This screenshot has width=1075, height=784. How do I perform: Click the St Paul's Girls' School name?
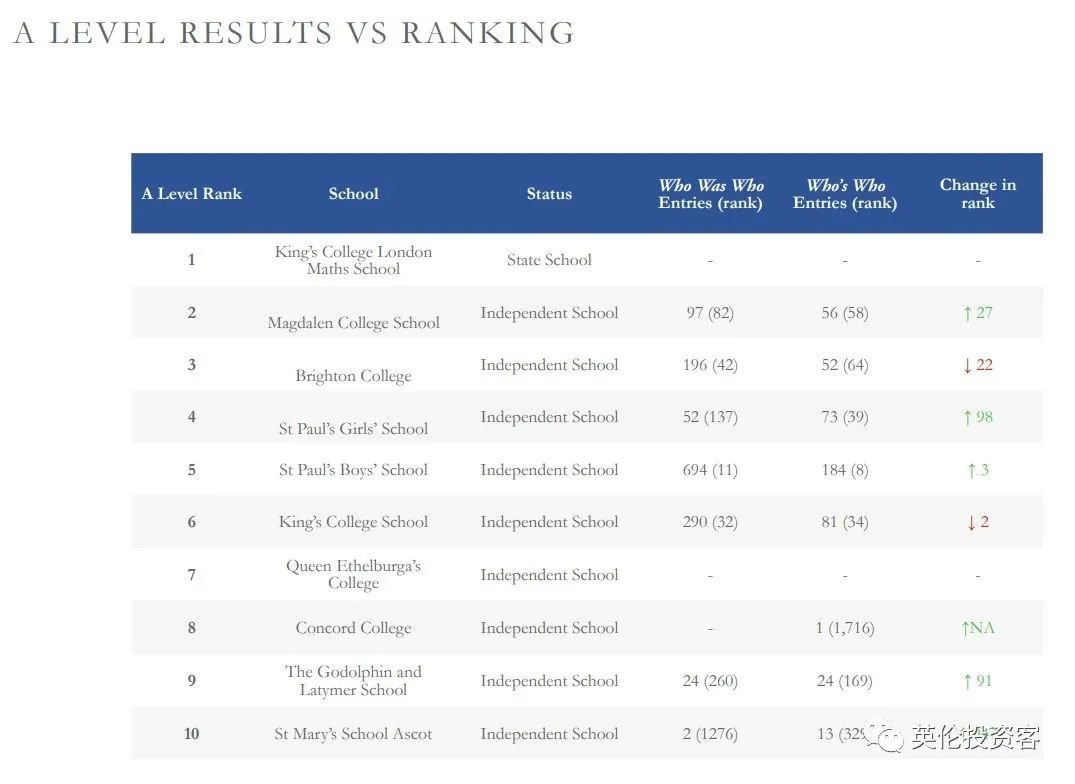[354, 428]
